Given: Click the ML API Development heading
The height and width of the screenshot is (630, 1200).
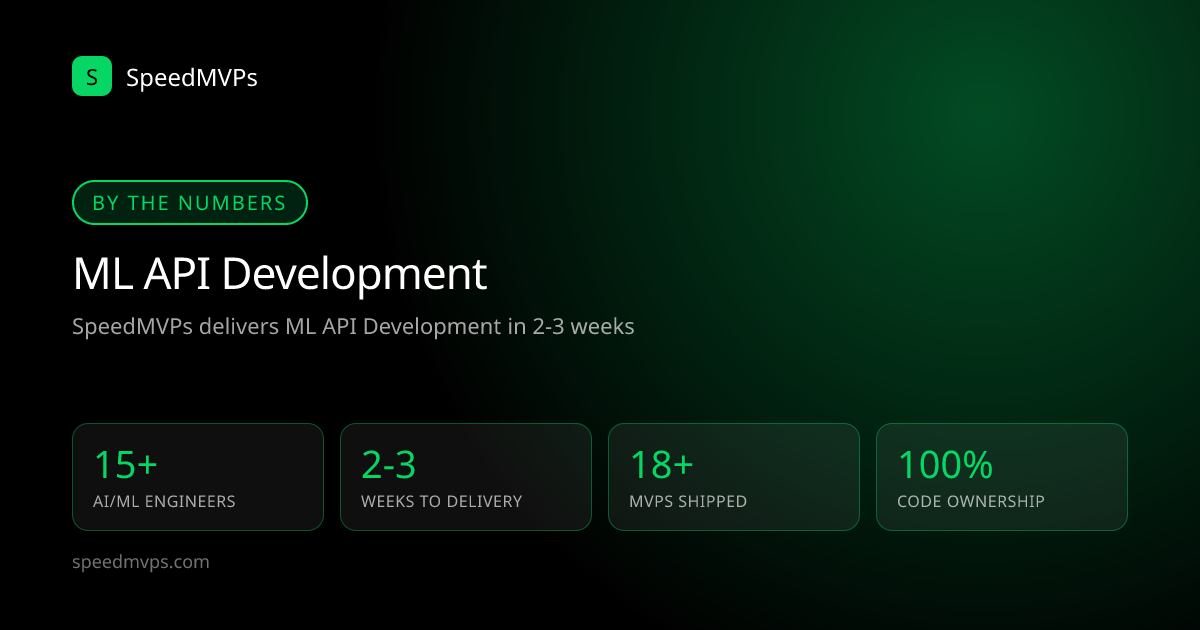Looking at the screenshot, I should point(280,274).
